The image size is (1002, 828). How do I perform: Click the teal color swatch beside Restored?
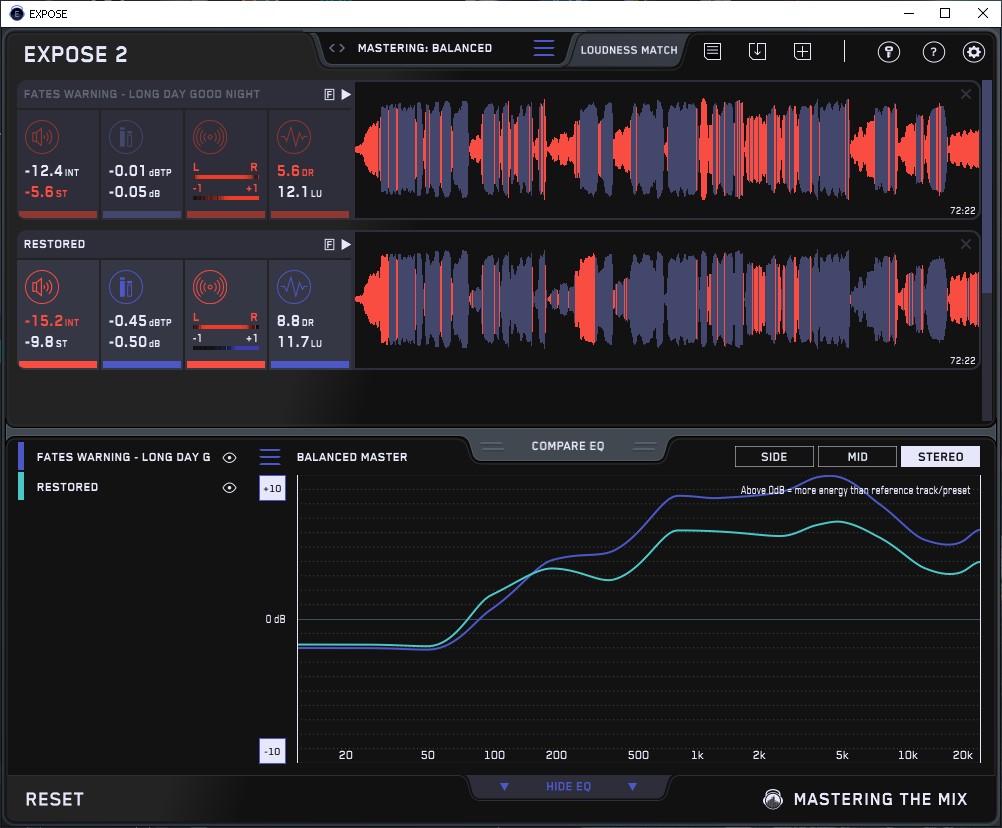tap(21, 486)
